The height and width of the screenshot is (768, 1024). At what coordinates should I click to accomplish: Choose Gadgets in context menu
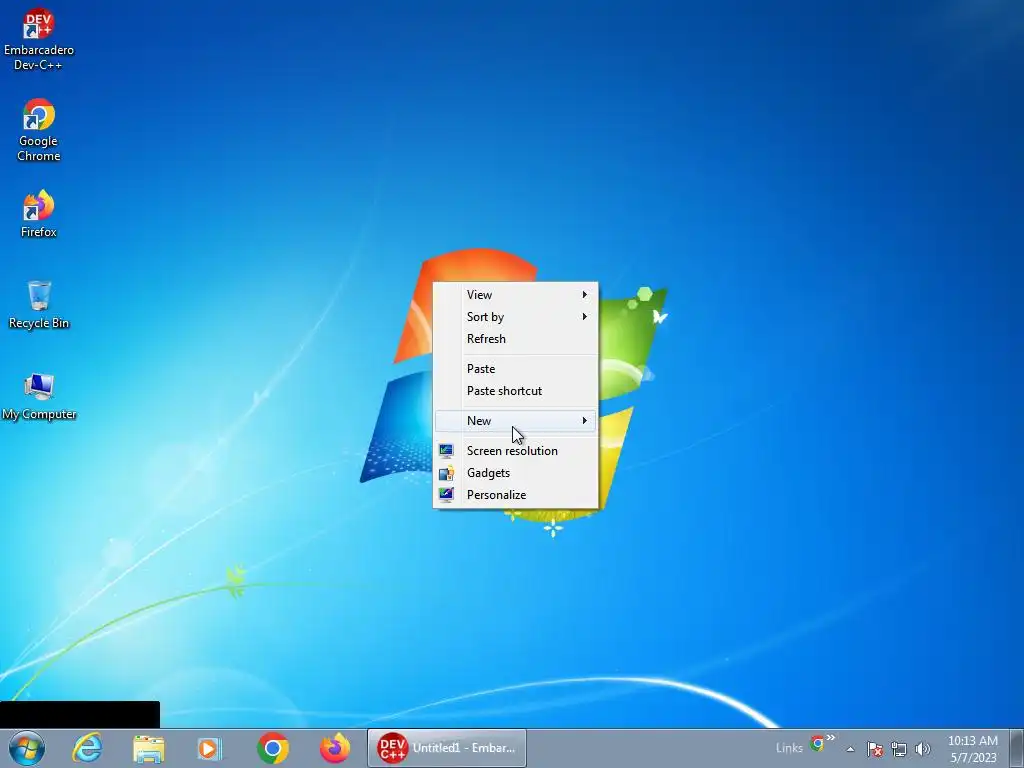point(515,473)
